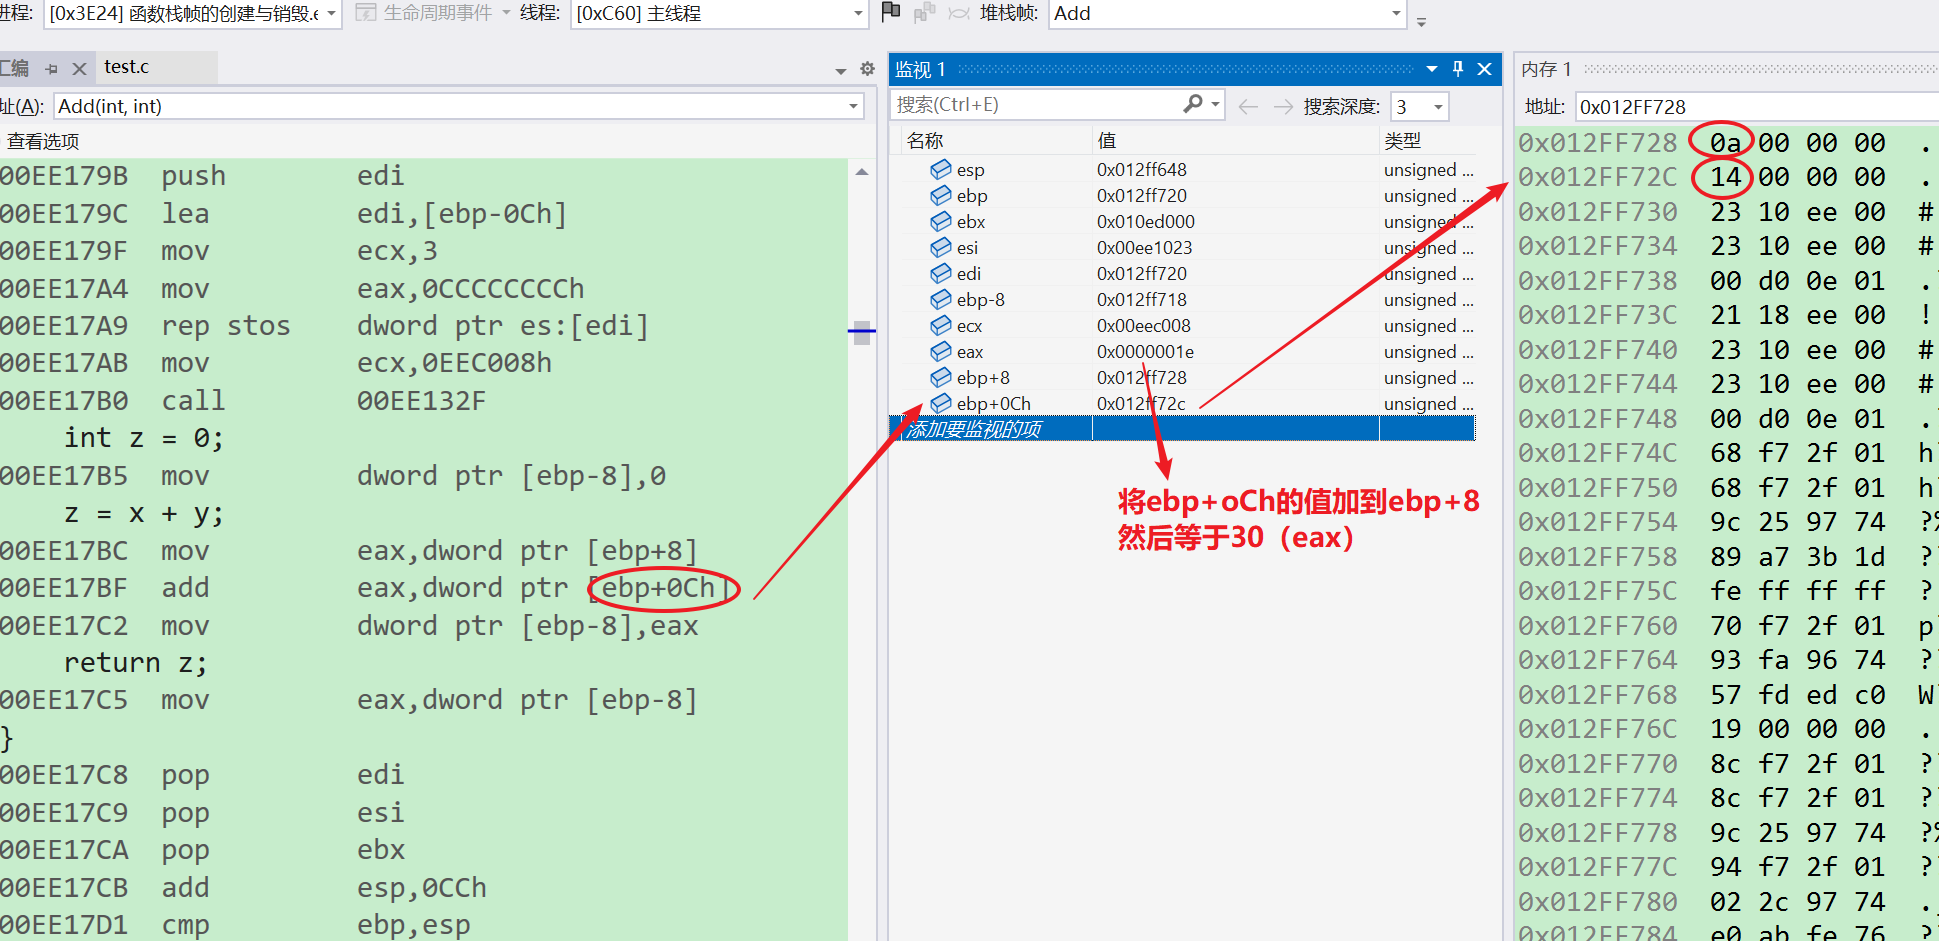1939x941 pixels.
Task: Open the process dropdown 0x3E24
Action: pyautogui.click(x=331, y=14)
